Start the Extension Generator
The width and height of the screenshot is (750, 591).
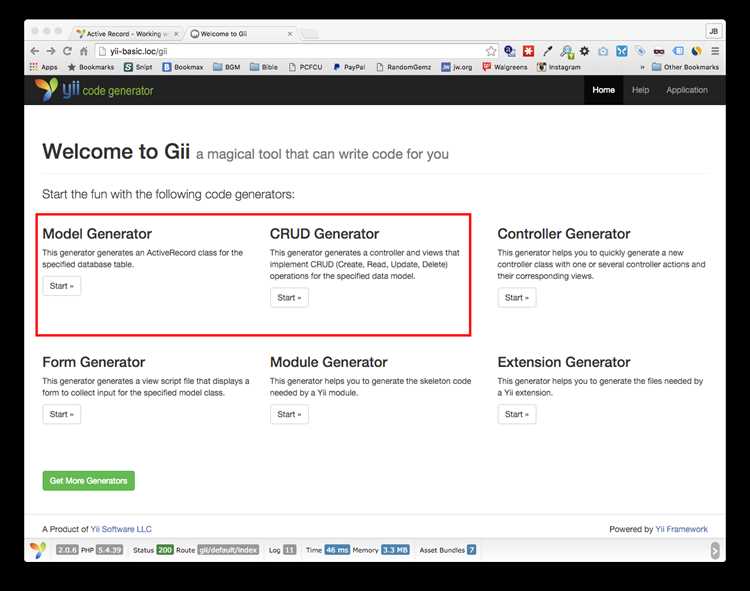point(517,414)
